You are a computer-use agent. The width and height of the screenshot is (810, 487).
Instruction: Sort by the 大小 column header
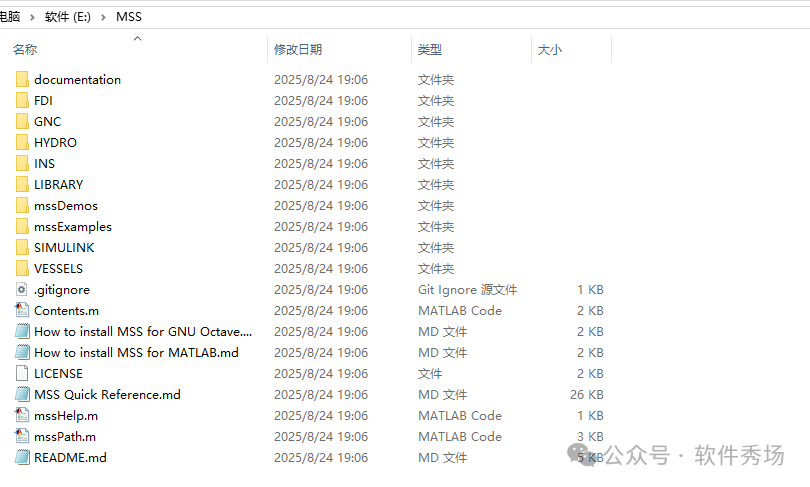pos(550,50)
